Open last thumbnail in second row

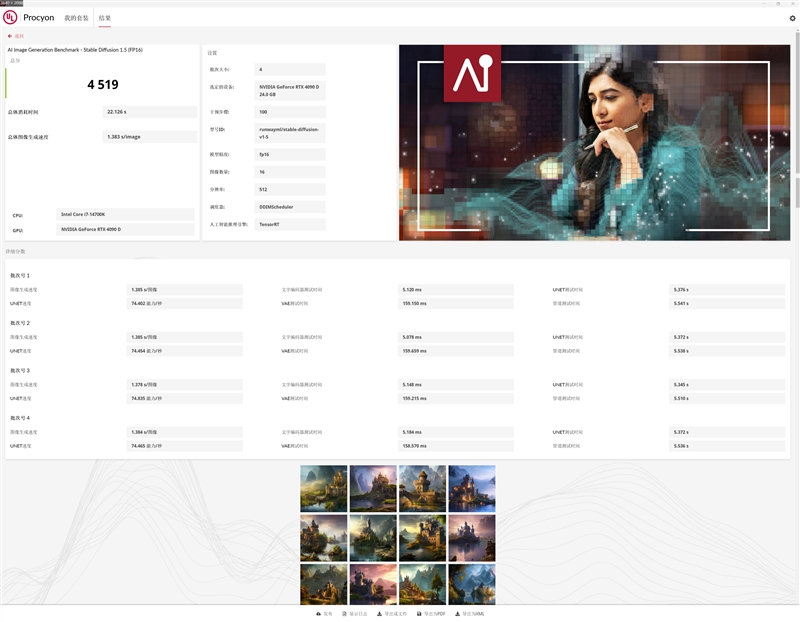pyautogui.click(x=472, y=538)
